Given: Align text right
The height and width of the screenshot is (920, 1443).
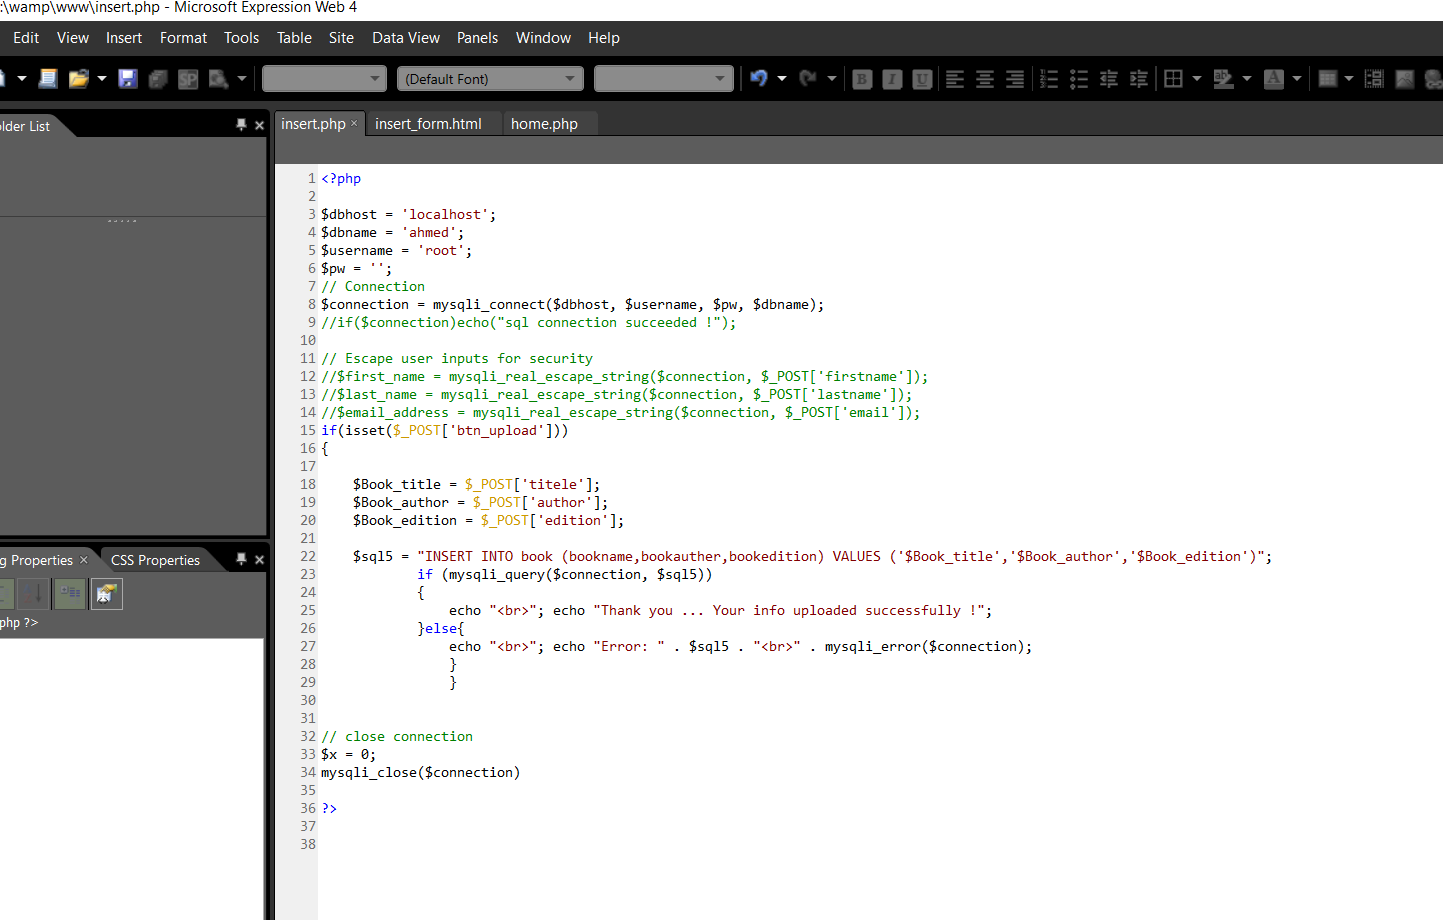Looking at the screenshot, I should coord(1015,79).
